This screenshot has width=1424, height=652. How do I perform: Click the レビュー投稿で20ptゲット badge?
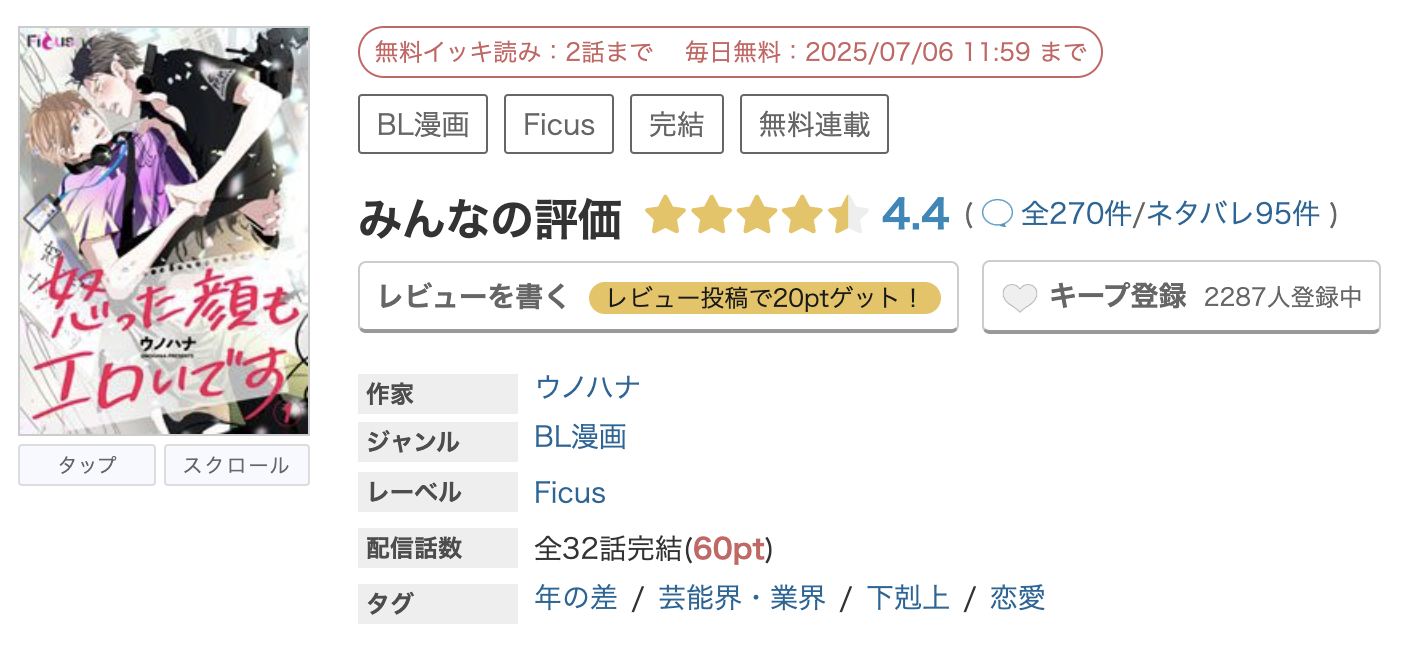[765, 298]
